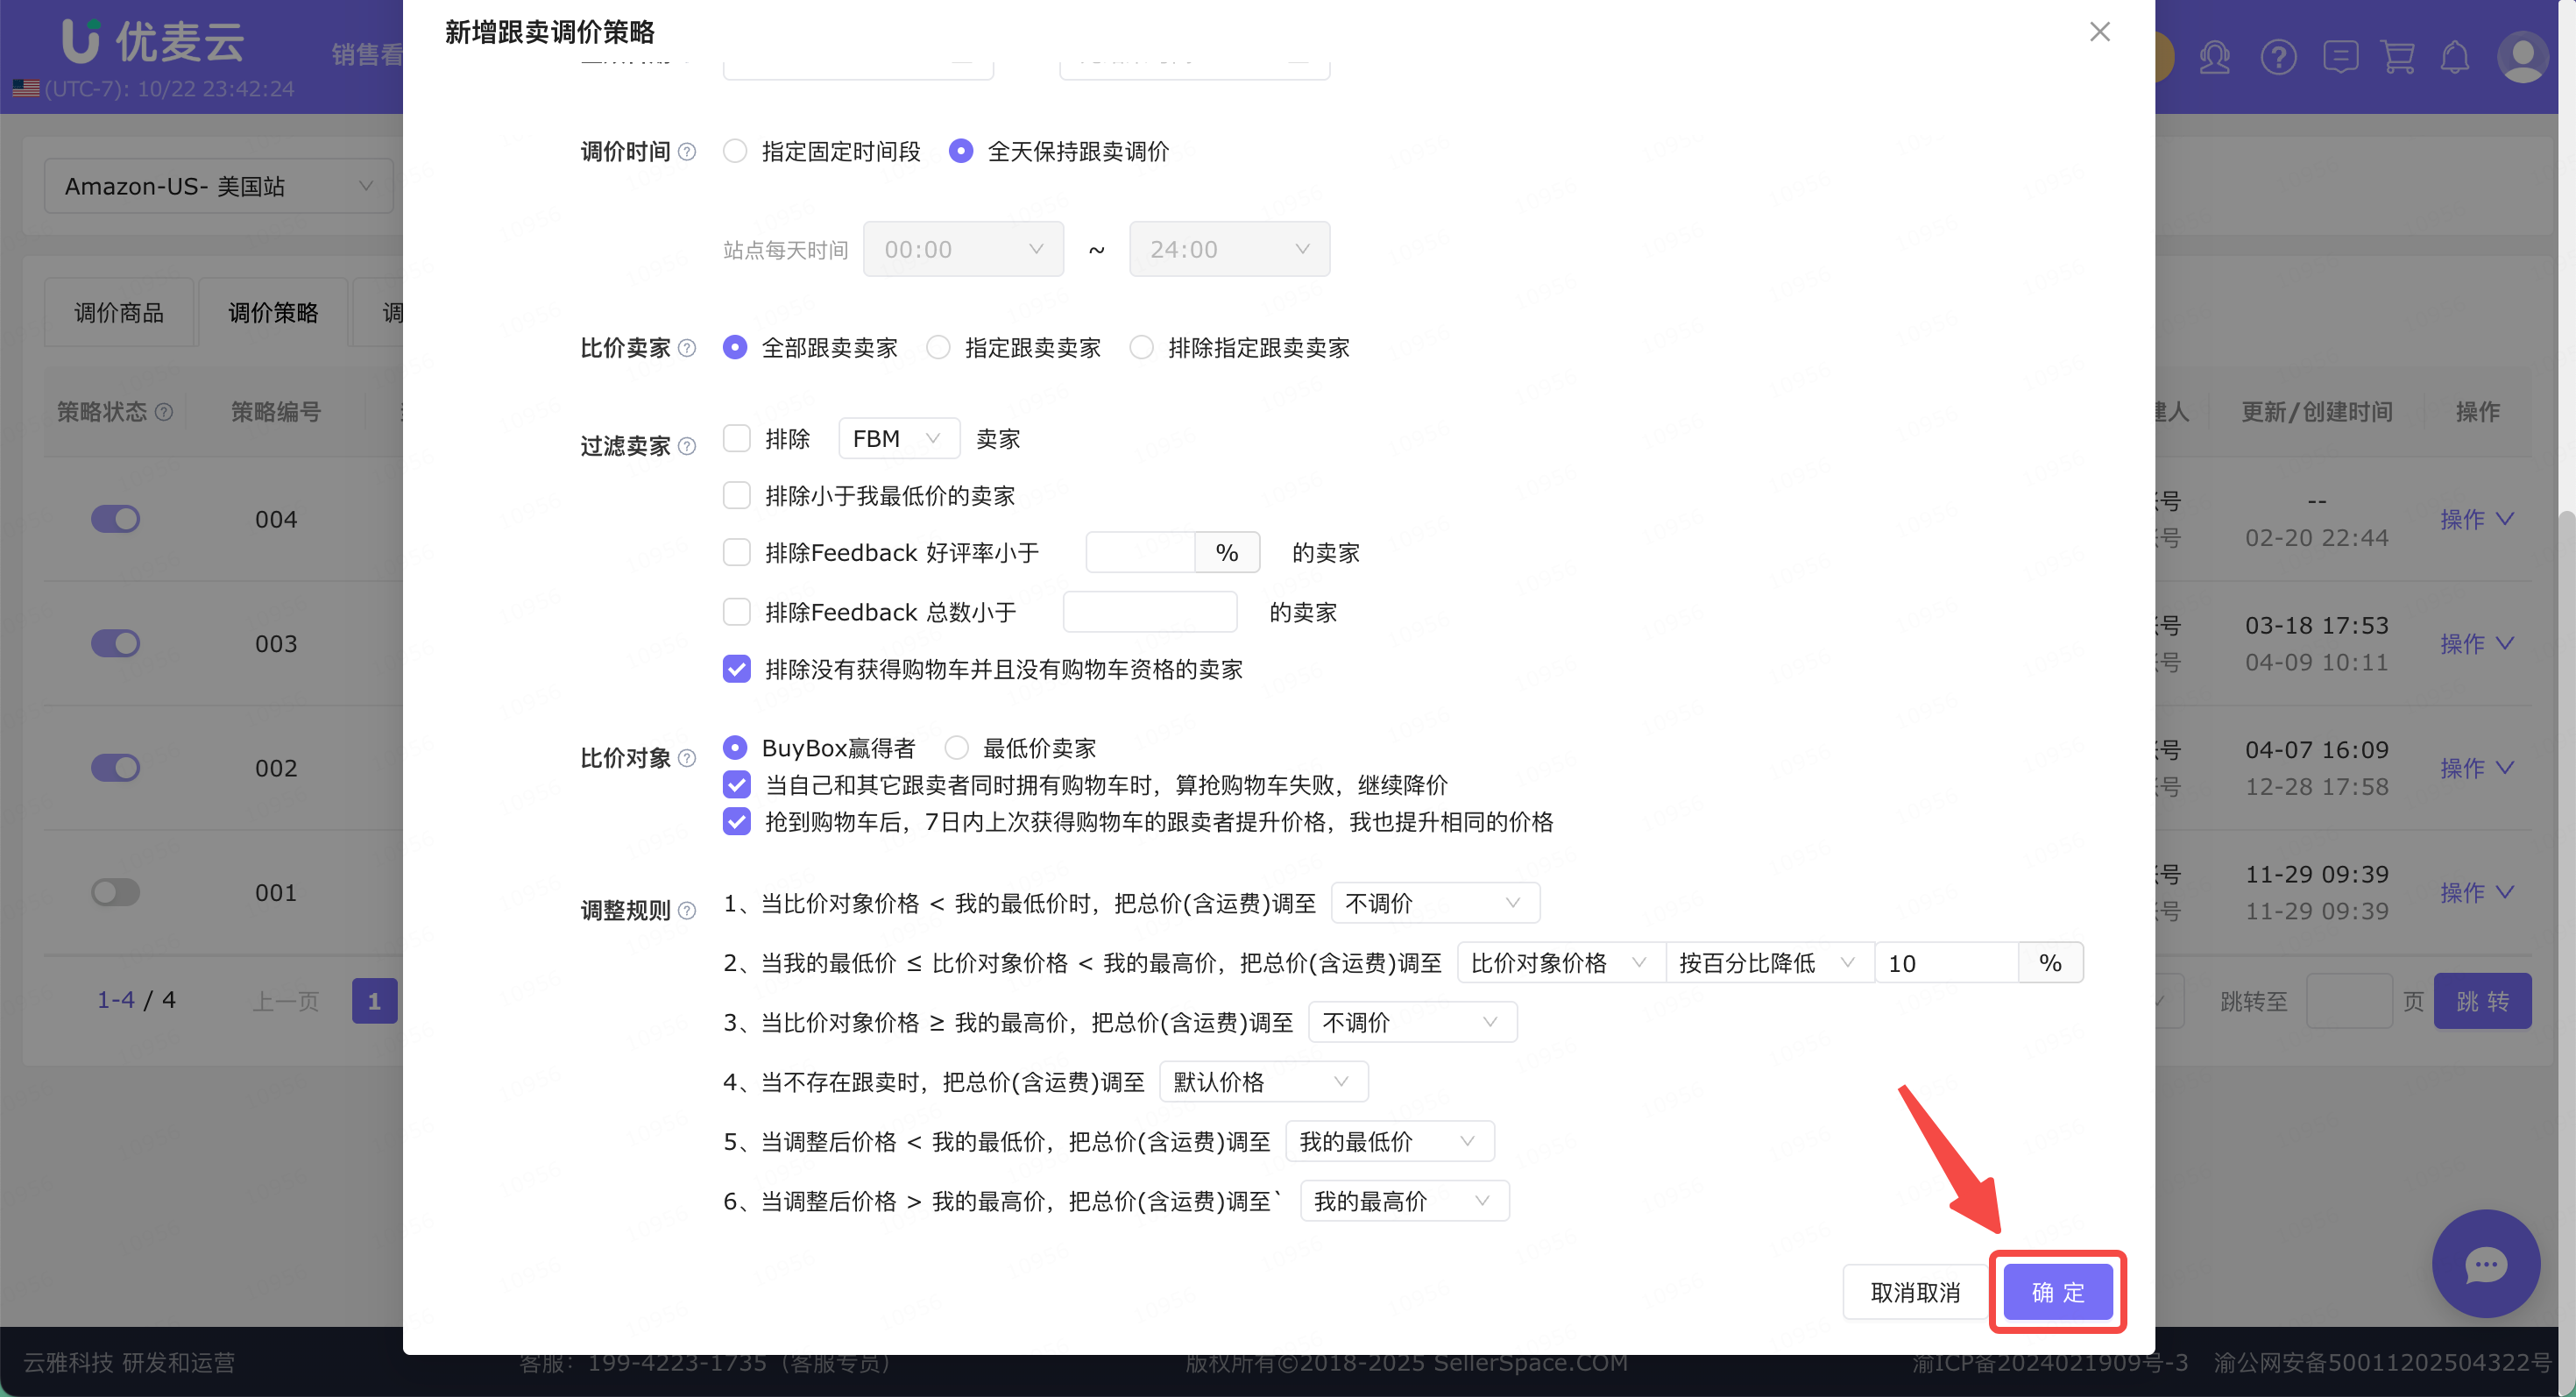
Task: Open the floating chat bubble icon
Action: tap(2485, 1264)
